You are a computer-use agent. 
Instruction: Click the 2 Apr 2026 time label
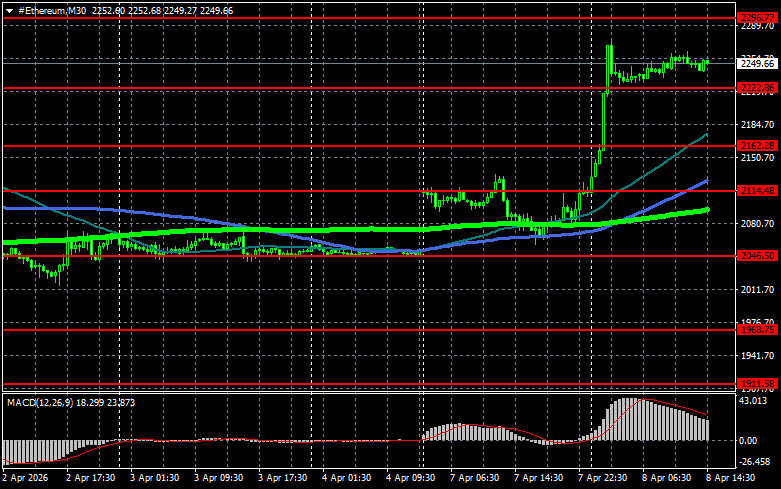[x=25, y=478]
